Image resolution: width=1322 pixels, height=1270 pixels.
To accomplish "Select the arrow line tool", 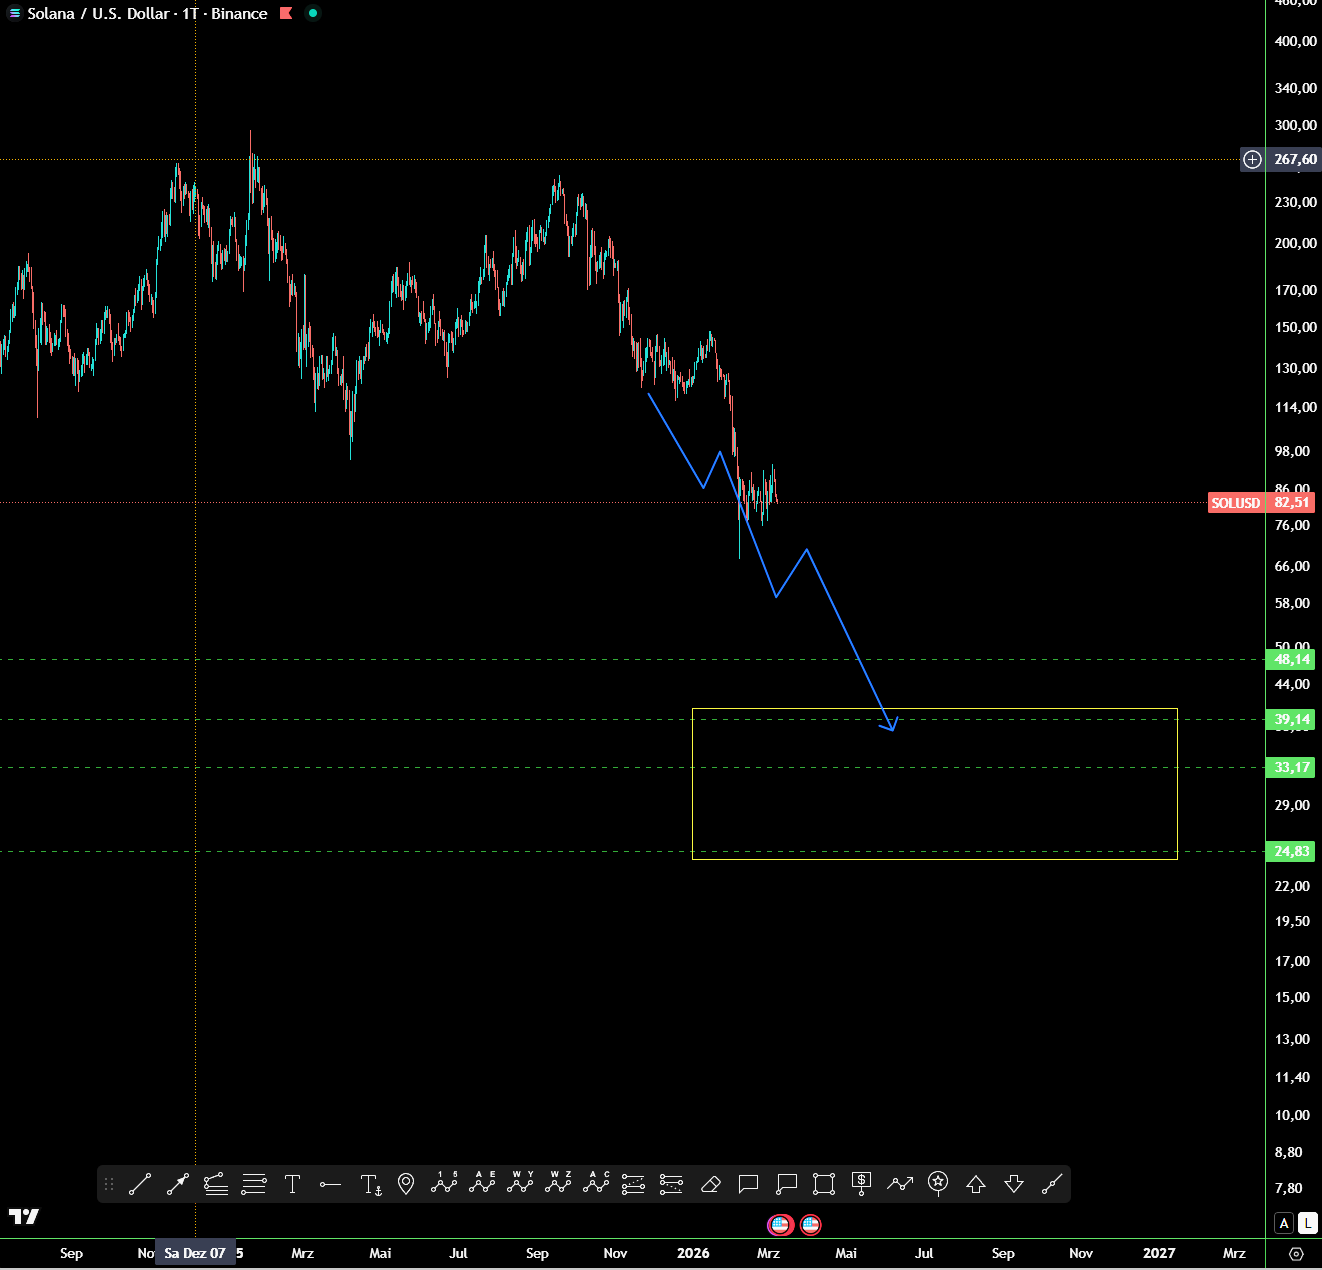I will tap(178, 1184).
